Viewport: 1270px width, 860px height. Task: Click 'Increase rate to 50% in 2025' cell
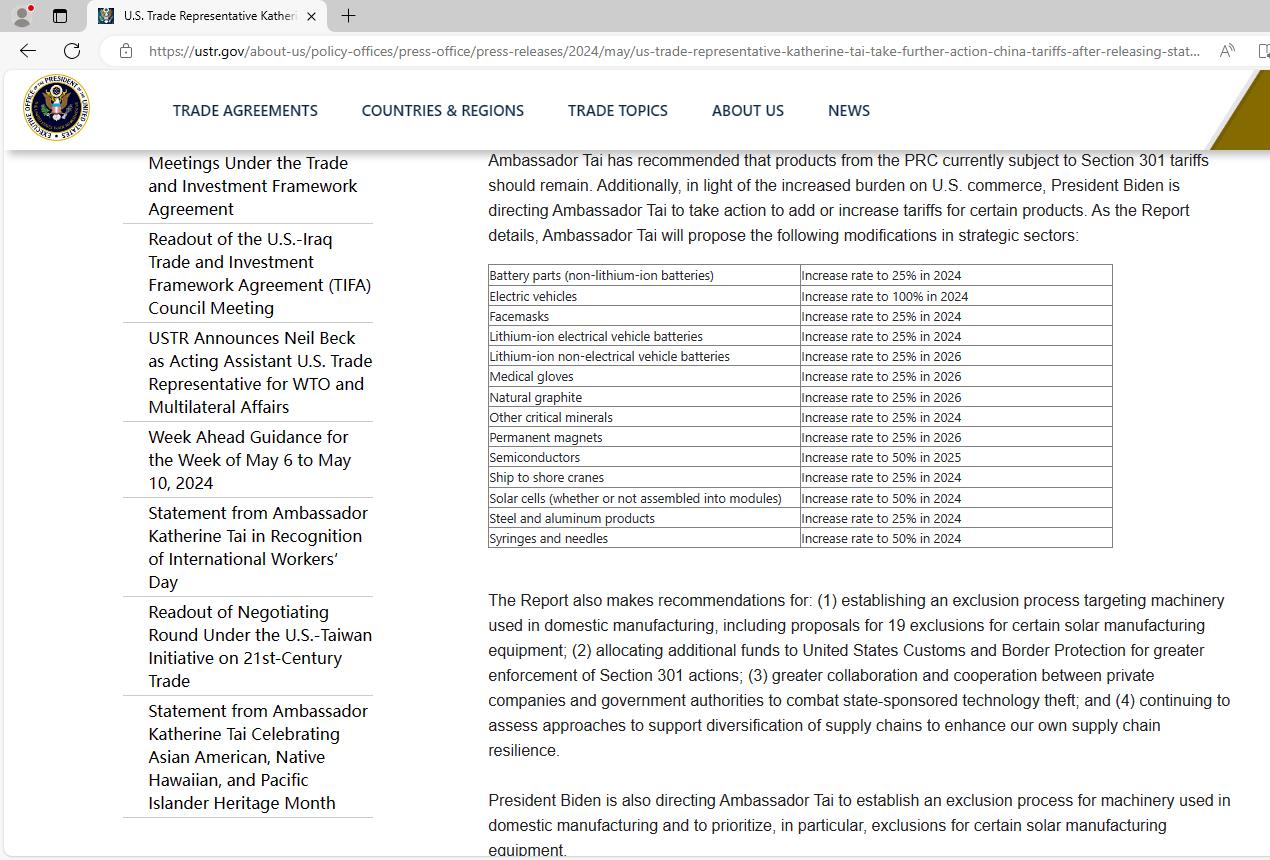(956, 457)
